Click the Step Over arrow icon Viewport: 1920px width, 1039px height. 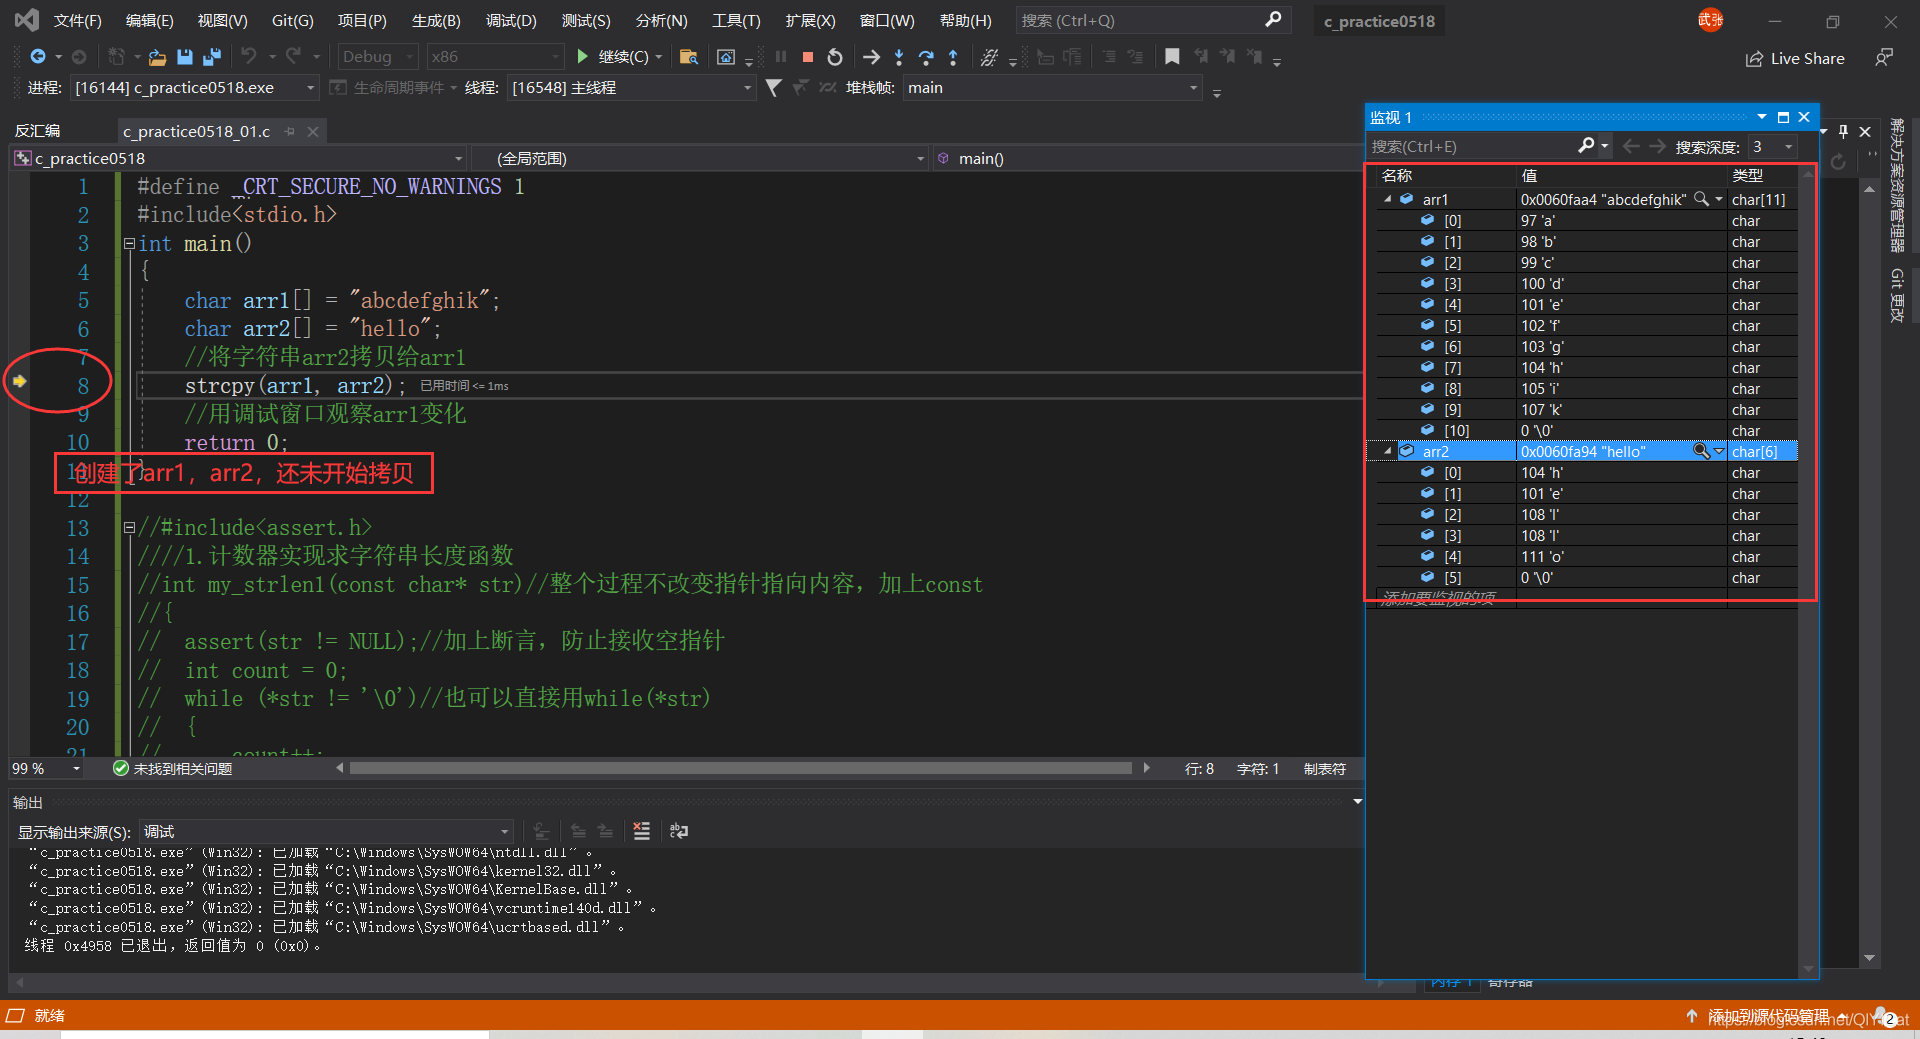926,57
